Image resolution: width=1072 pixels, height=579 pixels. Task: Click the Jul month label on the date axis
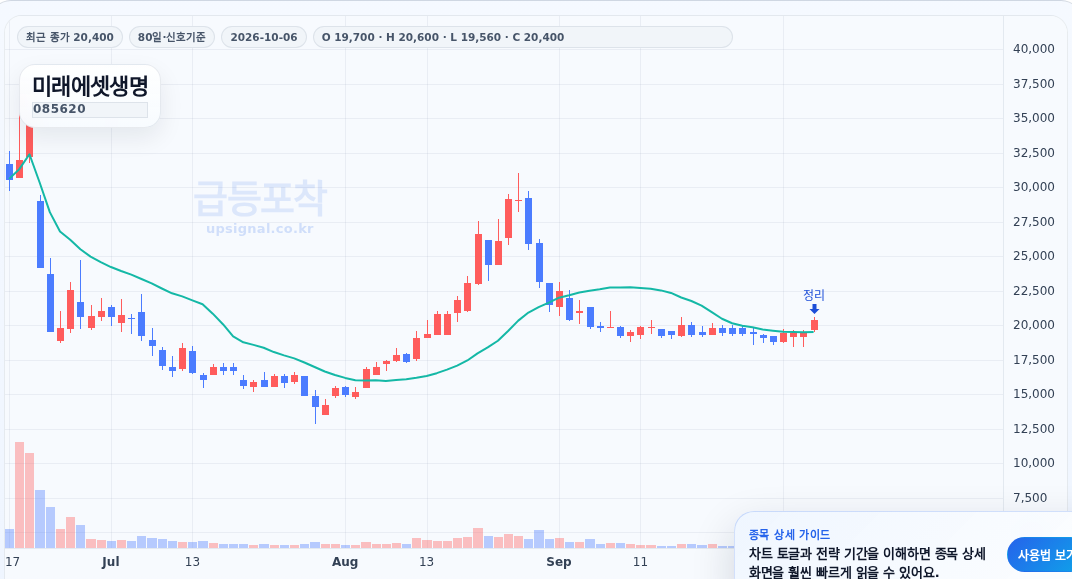tap(110, 562)
